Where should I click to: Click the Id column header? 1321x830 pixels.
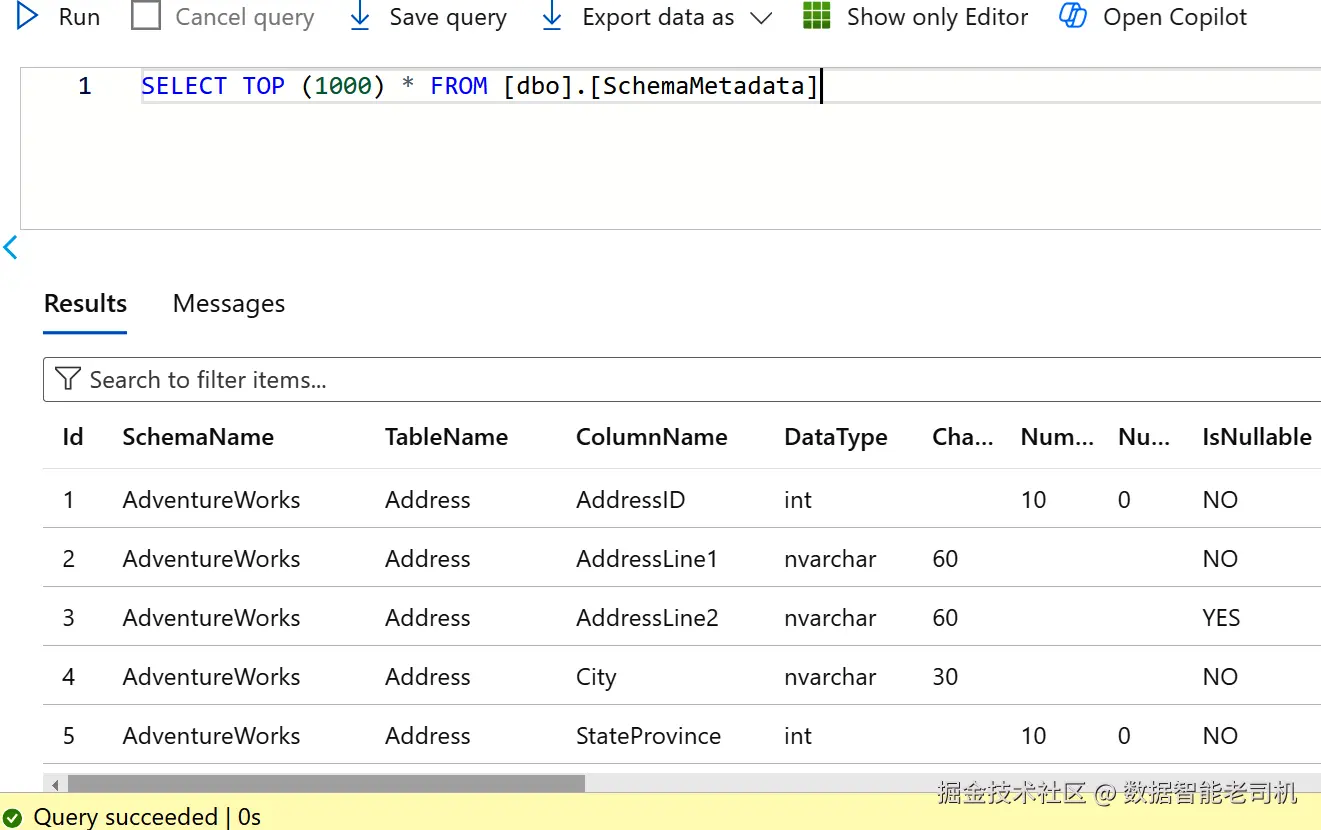[73, 437]
